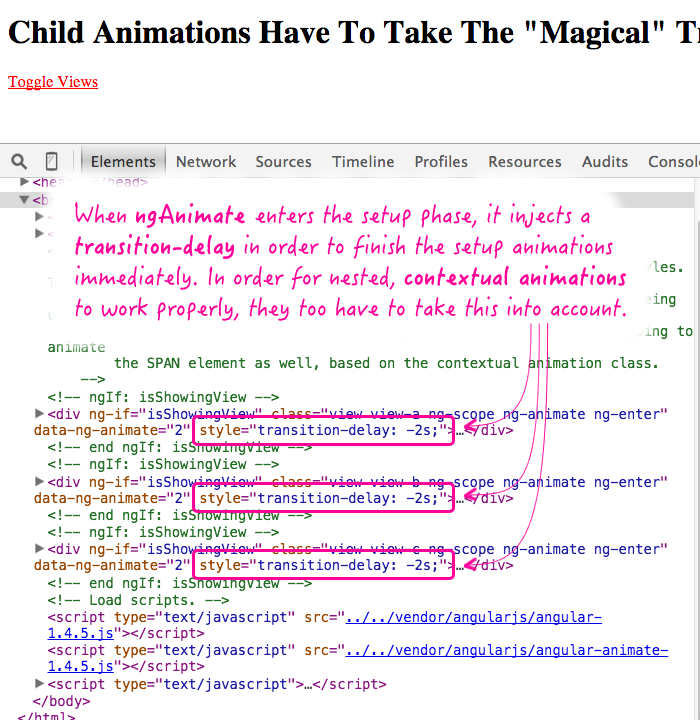Image resolution: width=700 pixels, height=720 pixels.
Task: Go to the Profiles tab
Action: pos(441,161)
